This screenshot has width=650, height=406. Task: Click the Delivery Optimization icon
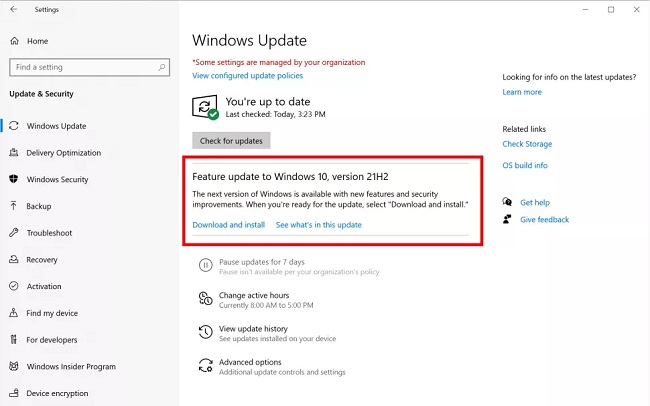pos(14,153)
